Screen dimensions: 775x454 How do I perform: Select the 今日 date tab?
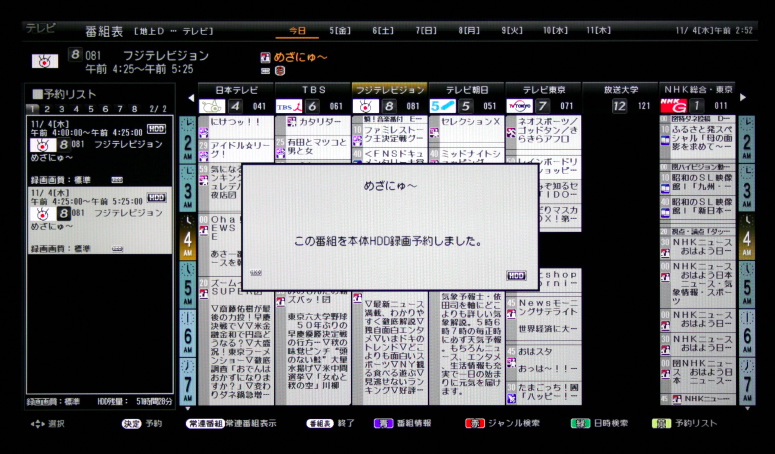297,31
